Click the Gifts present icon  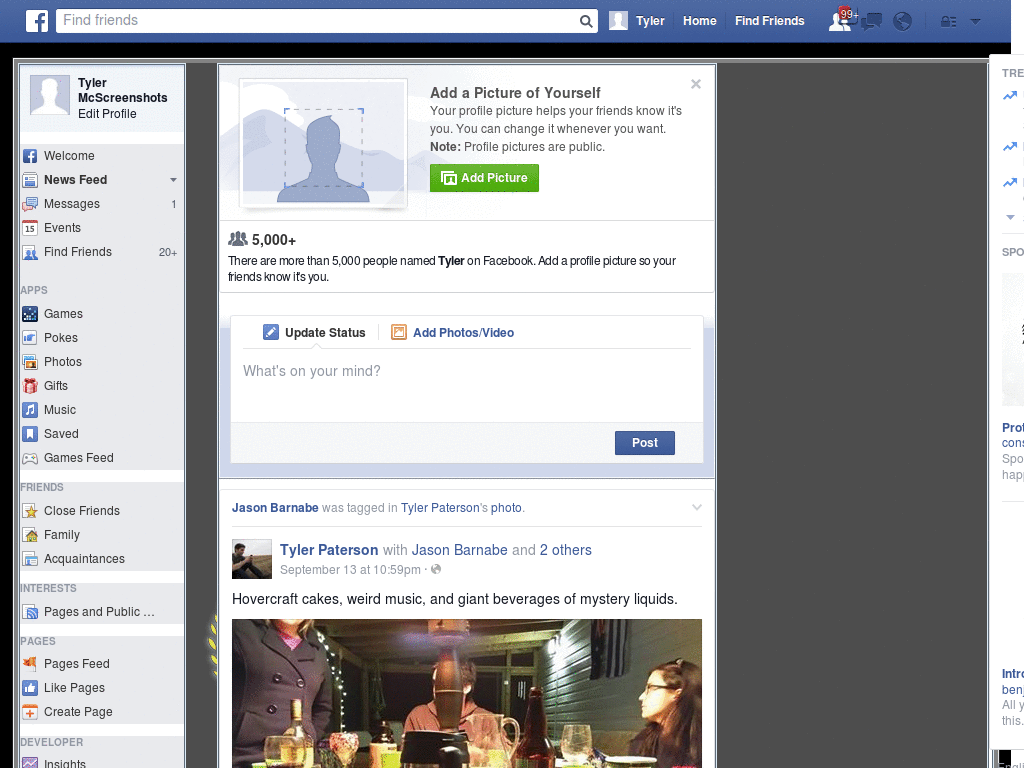30,386
